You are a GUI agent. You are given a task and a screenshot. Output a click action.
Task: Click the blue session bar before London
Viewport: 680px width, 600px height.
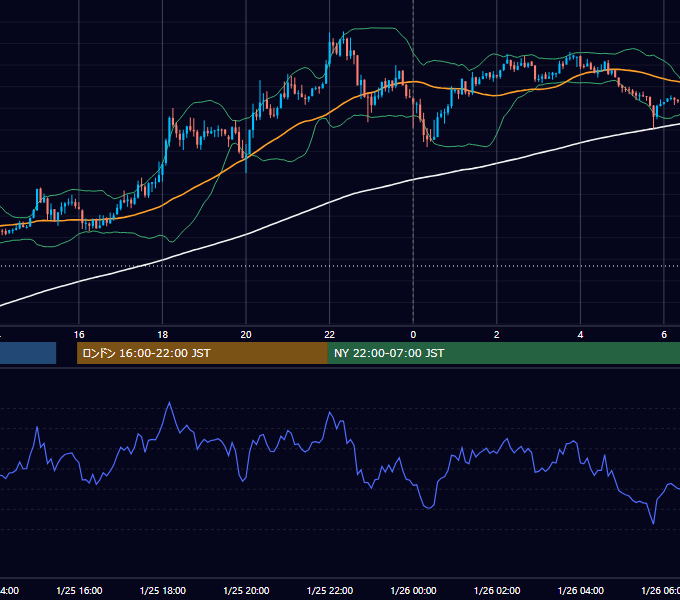tap(28, 353)
